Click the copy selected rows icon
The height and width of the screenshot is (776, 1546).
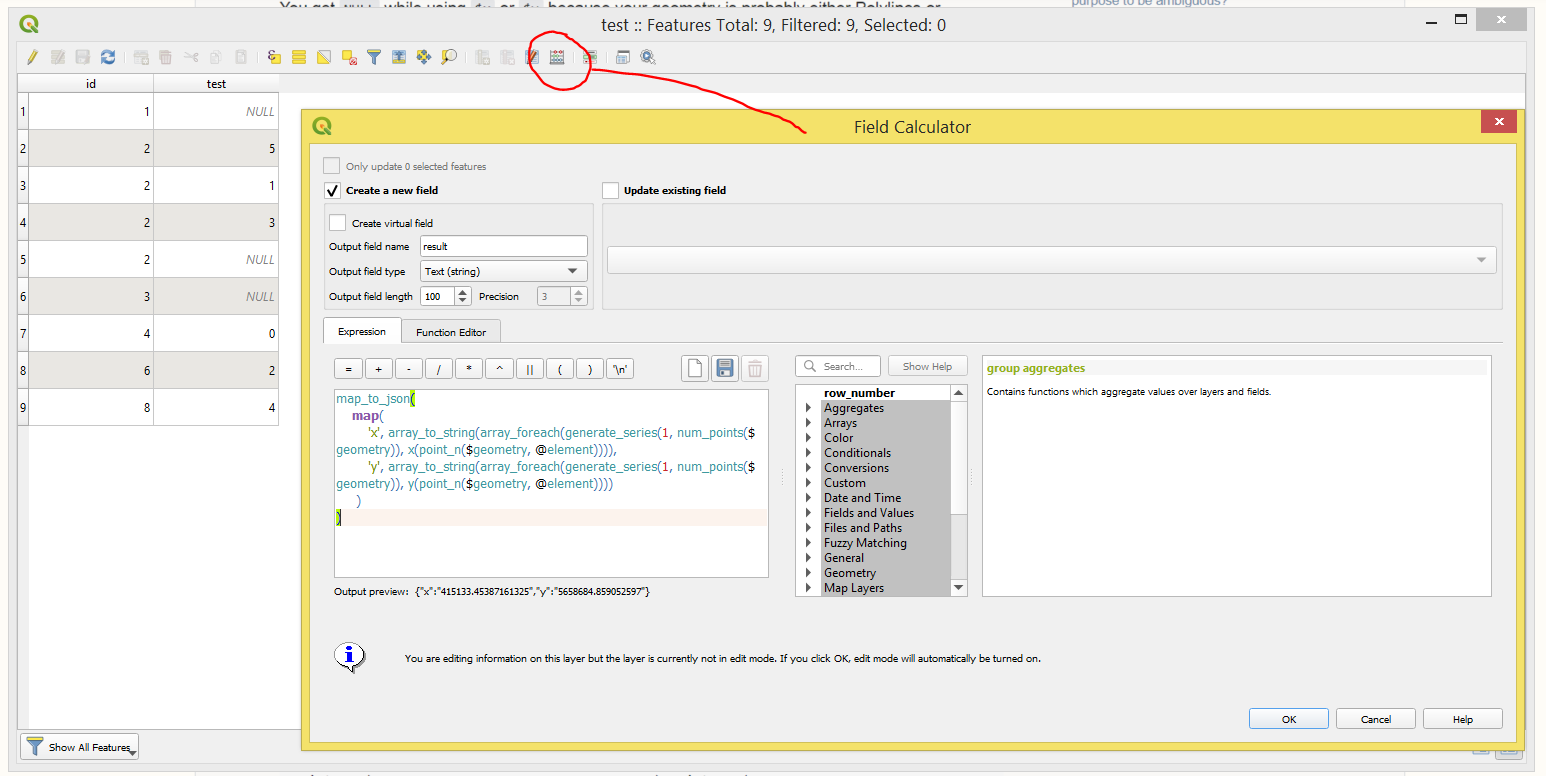(x=215, y=58)
